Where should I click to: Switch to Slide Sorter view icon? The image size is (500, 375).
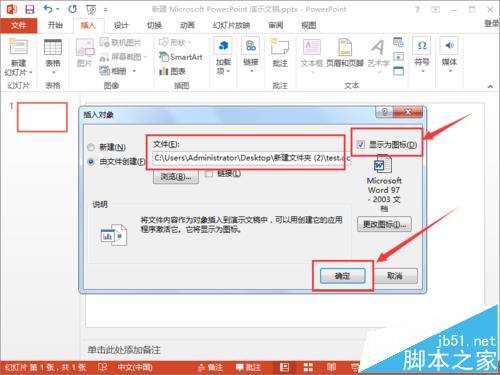[x=308, y=367]
